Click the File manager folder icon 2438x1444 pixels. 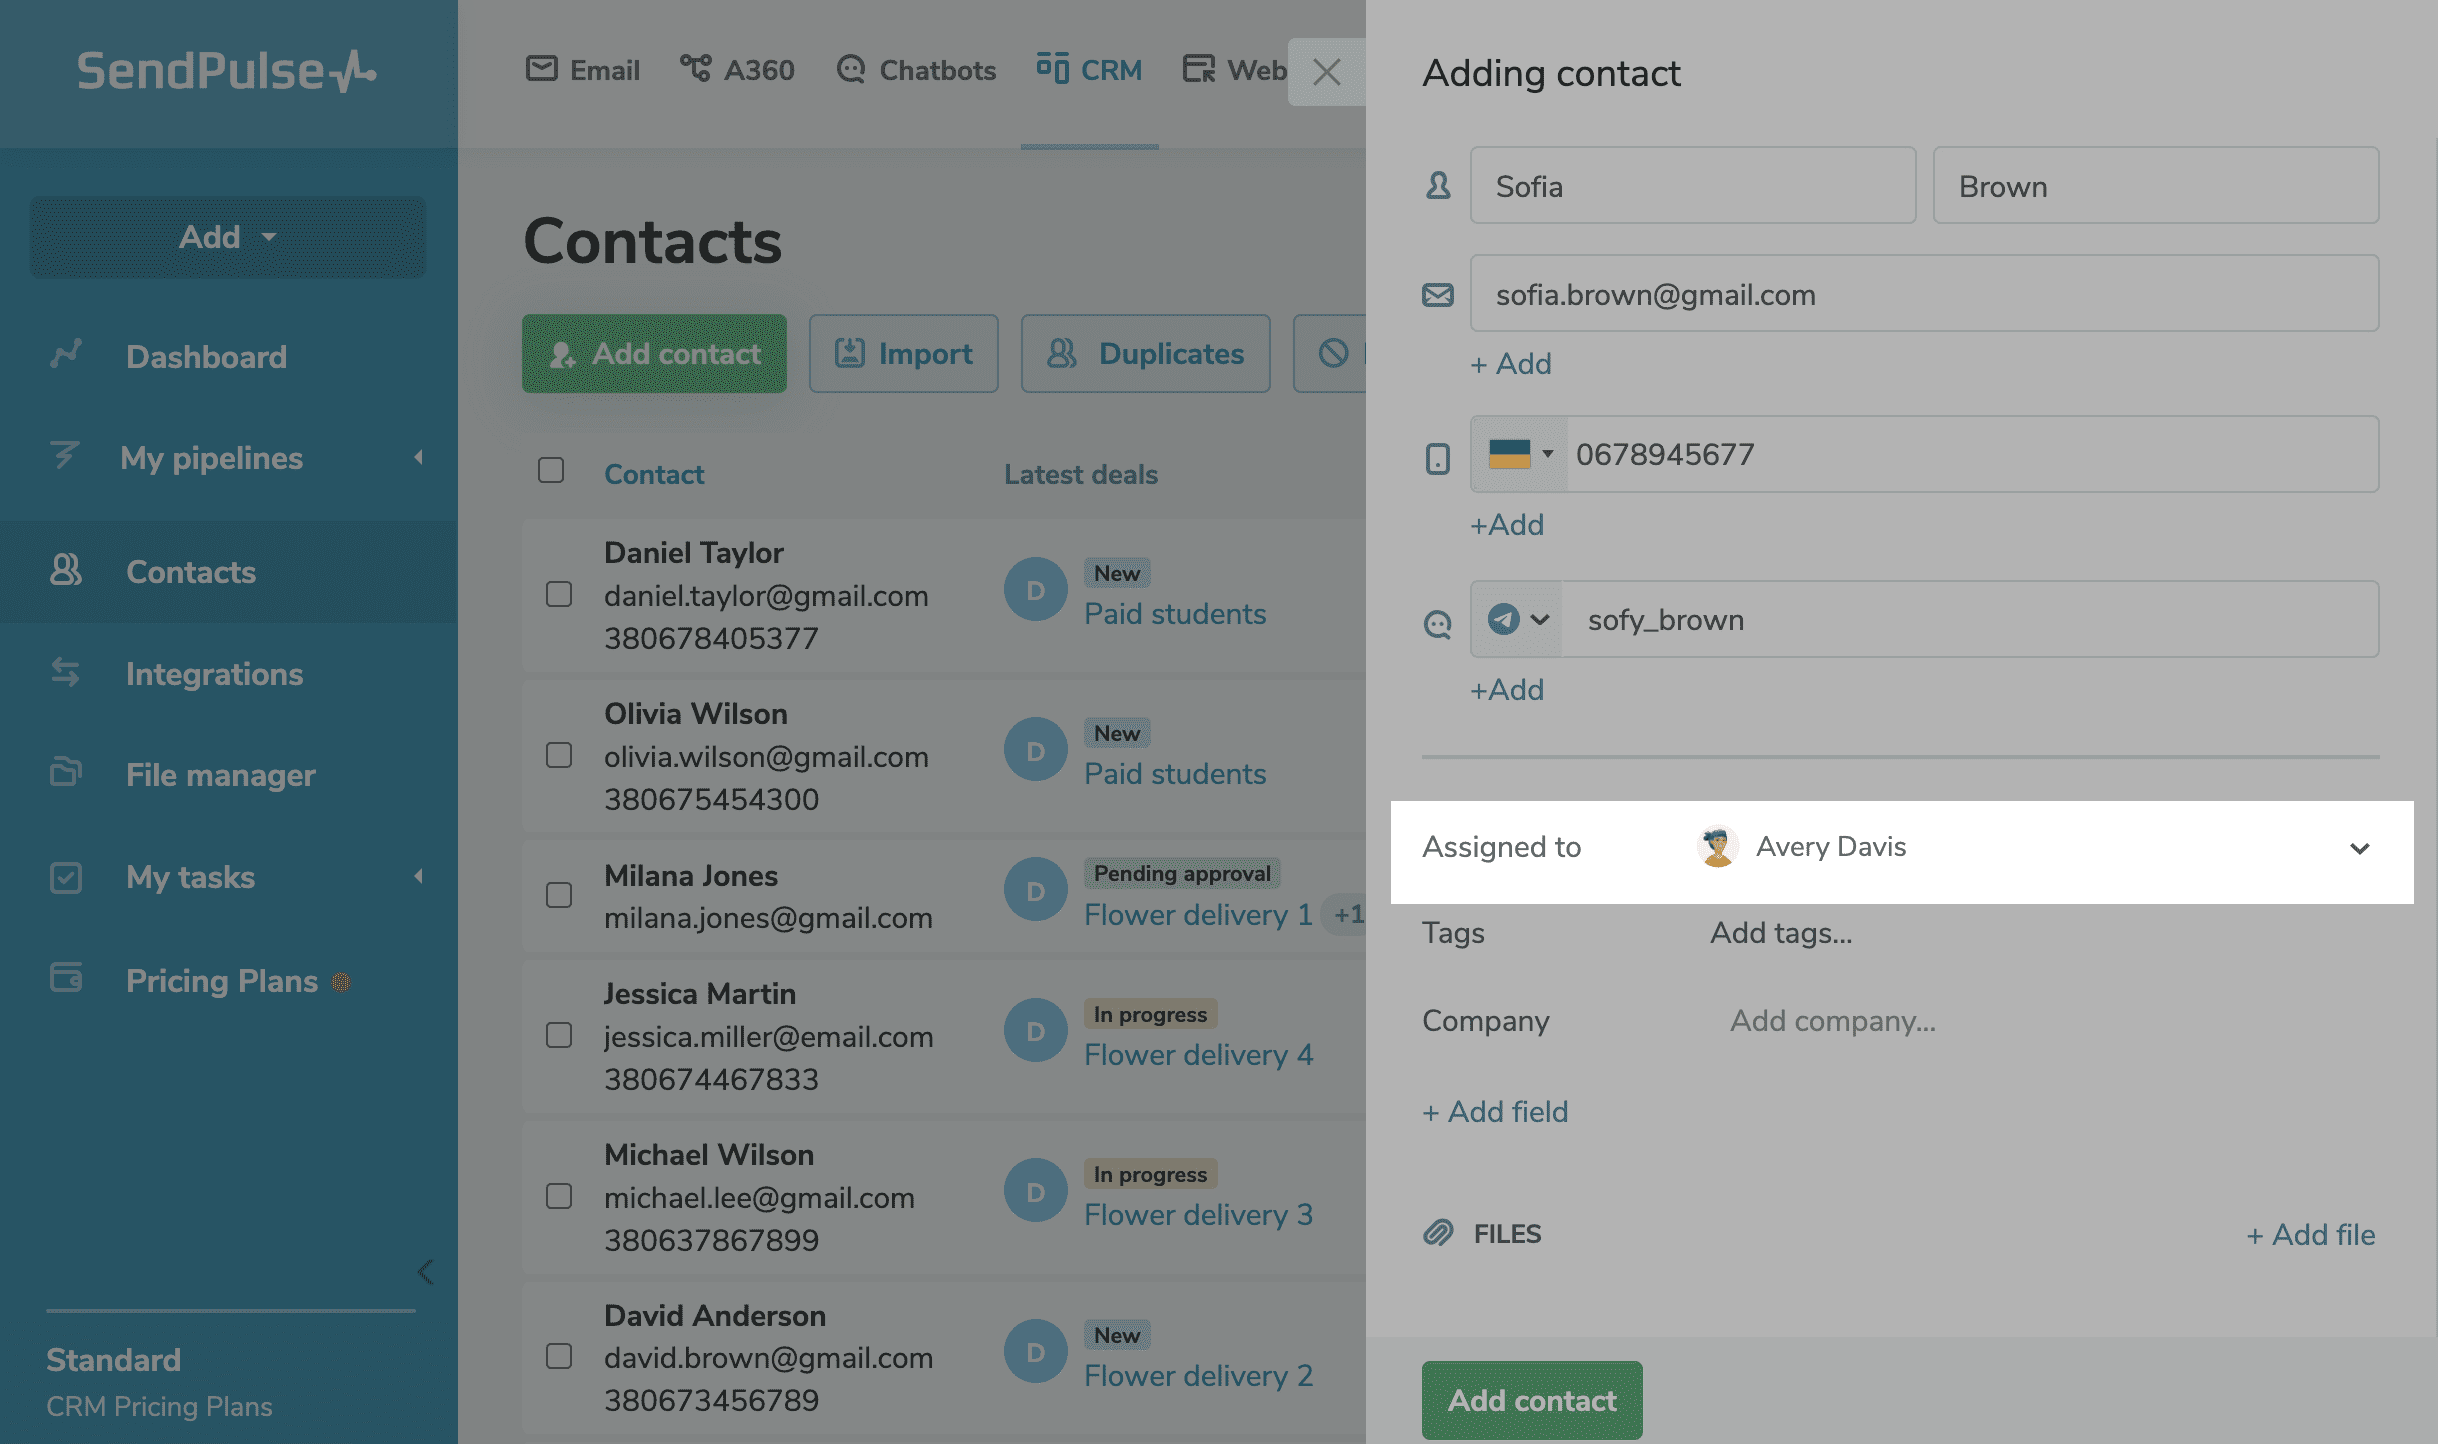66,773
